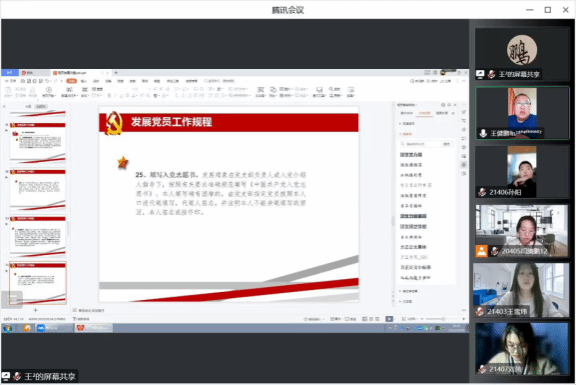Open the Windows Start button
The height and width of the screenshot is (385, 576).
[x=7, y=328]
